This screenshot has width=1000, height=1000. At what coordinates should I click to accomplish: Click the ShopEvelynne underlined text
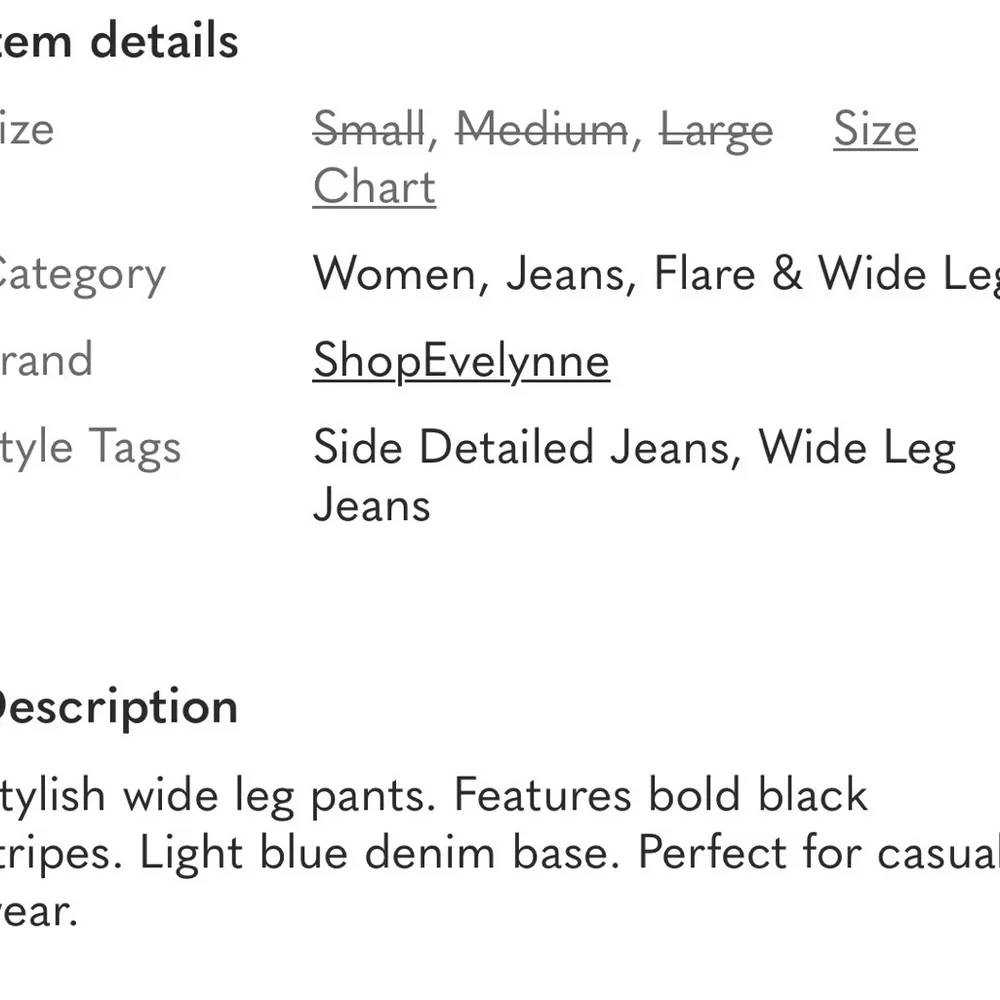[460, 360]
